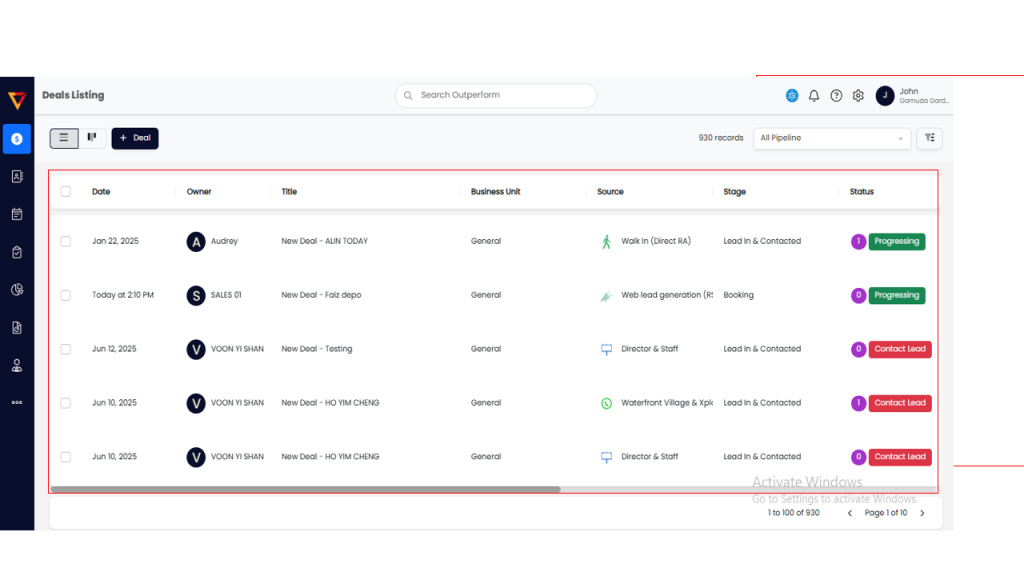Open the calendar icon in sidebar
The height and width of the screenshot is (576, 1024).
pos(16,214)
